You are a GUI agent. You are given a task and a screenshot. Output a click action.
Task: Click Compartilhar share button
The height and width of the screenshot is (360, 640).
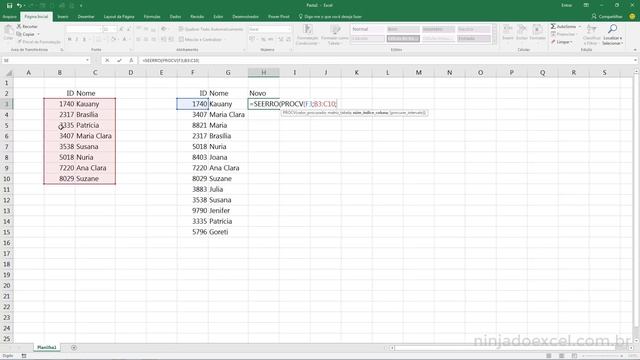tap(607, 16)
